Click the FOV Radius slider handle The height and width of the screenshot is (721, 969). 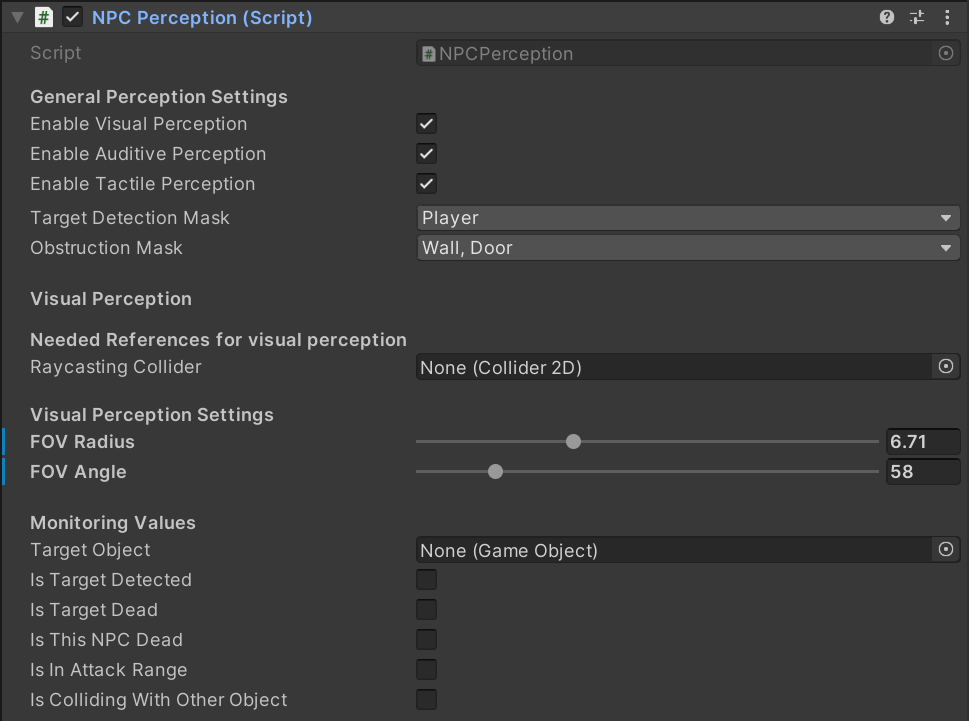point(573,442)
